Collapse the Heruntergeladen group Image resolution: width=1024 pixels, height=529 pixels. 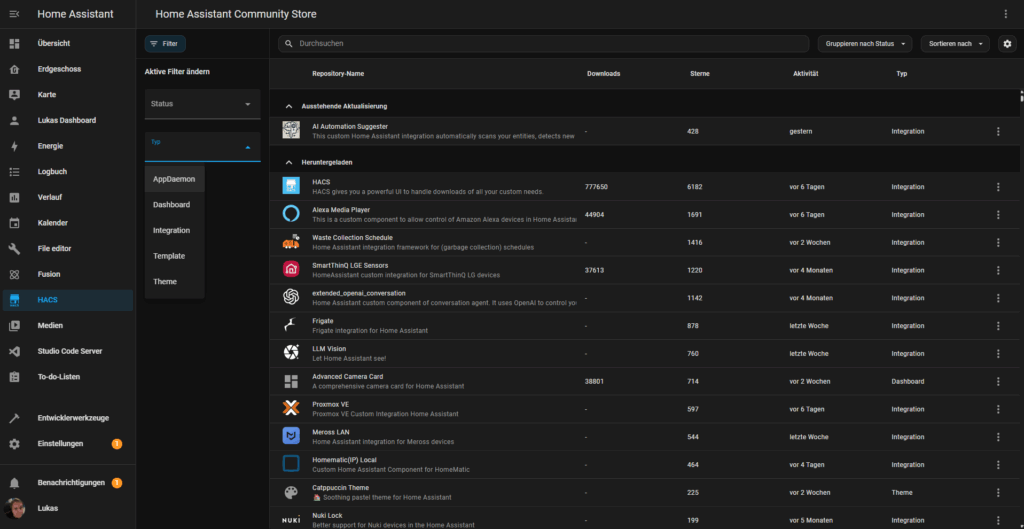coord(289,162)
